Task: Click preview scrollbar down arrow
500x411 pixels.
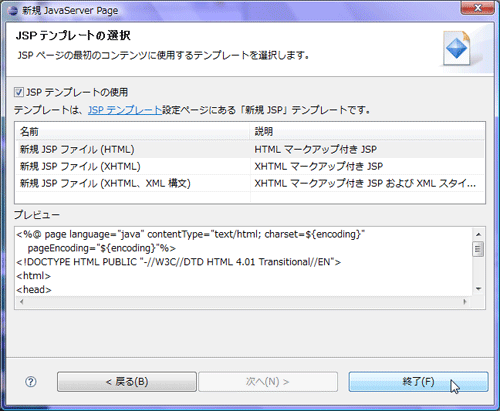Action: (478, 289)
